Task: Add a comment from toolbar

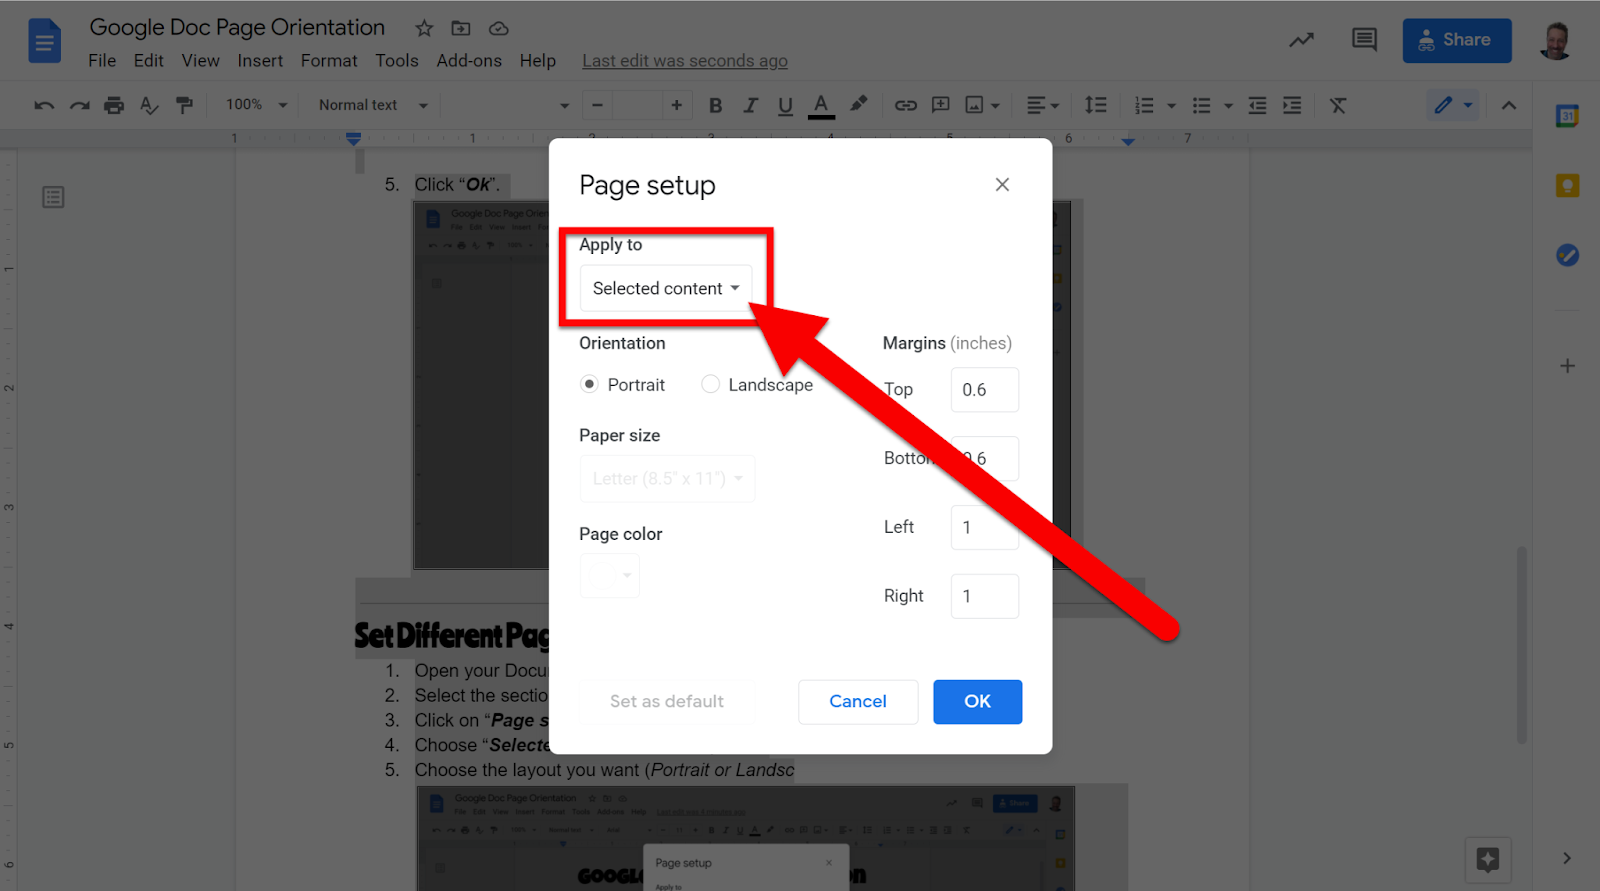Action: pos(940,105)
